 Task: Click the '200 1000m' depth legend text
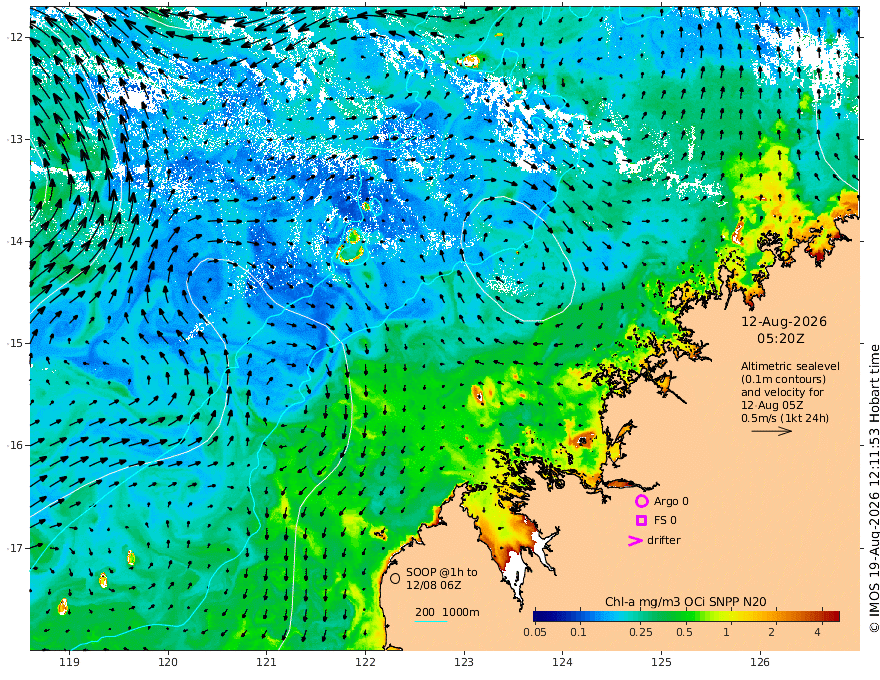point(447,612)
